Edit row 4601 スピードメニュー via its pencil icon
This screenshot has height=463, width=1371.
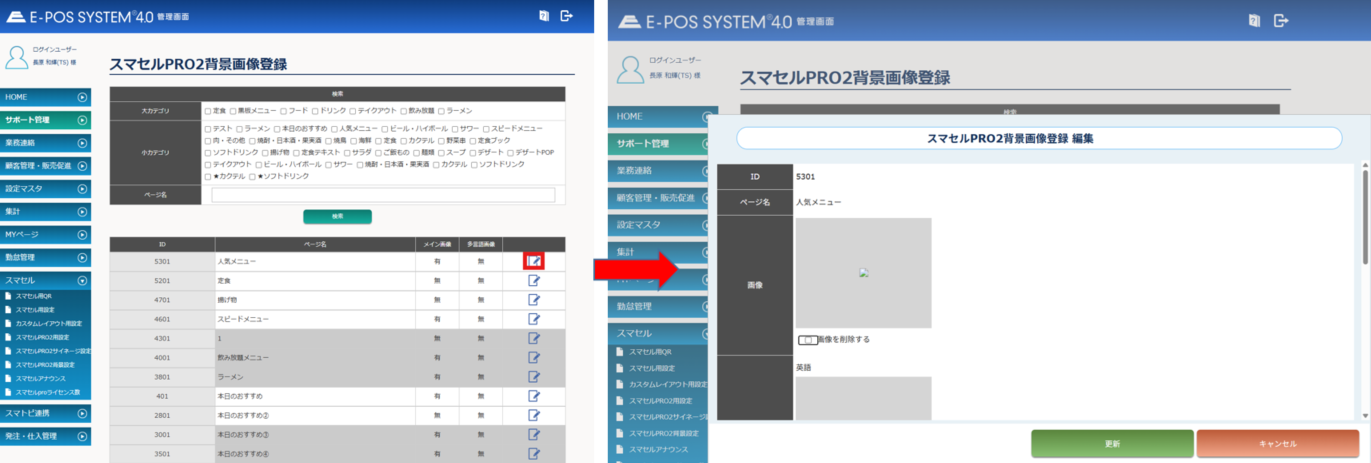click(x=534, y=318)
